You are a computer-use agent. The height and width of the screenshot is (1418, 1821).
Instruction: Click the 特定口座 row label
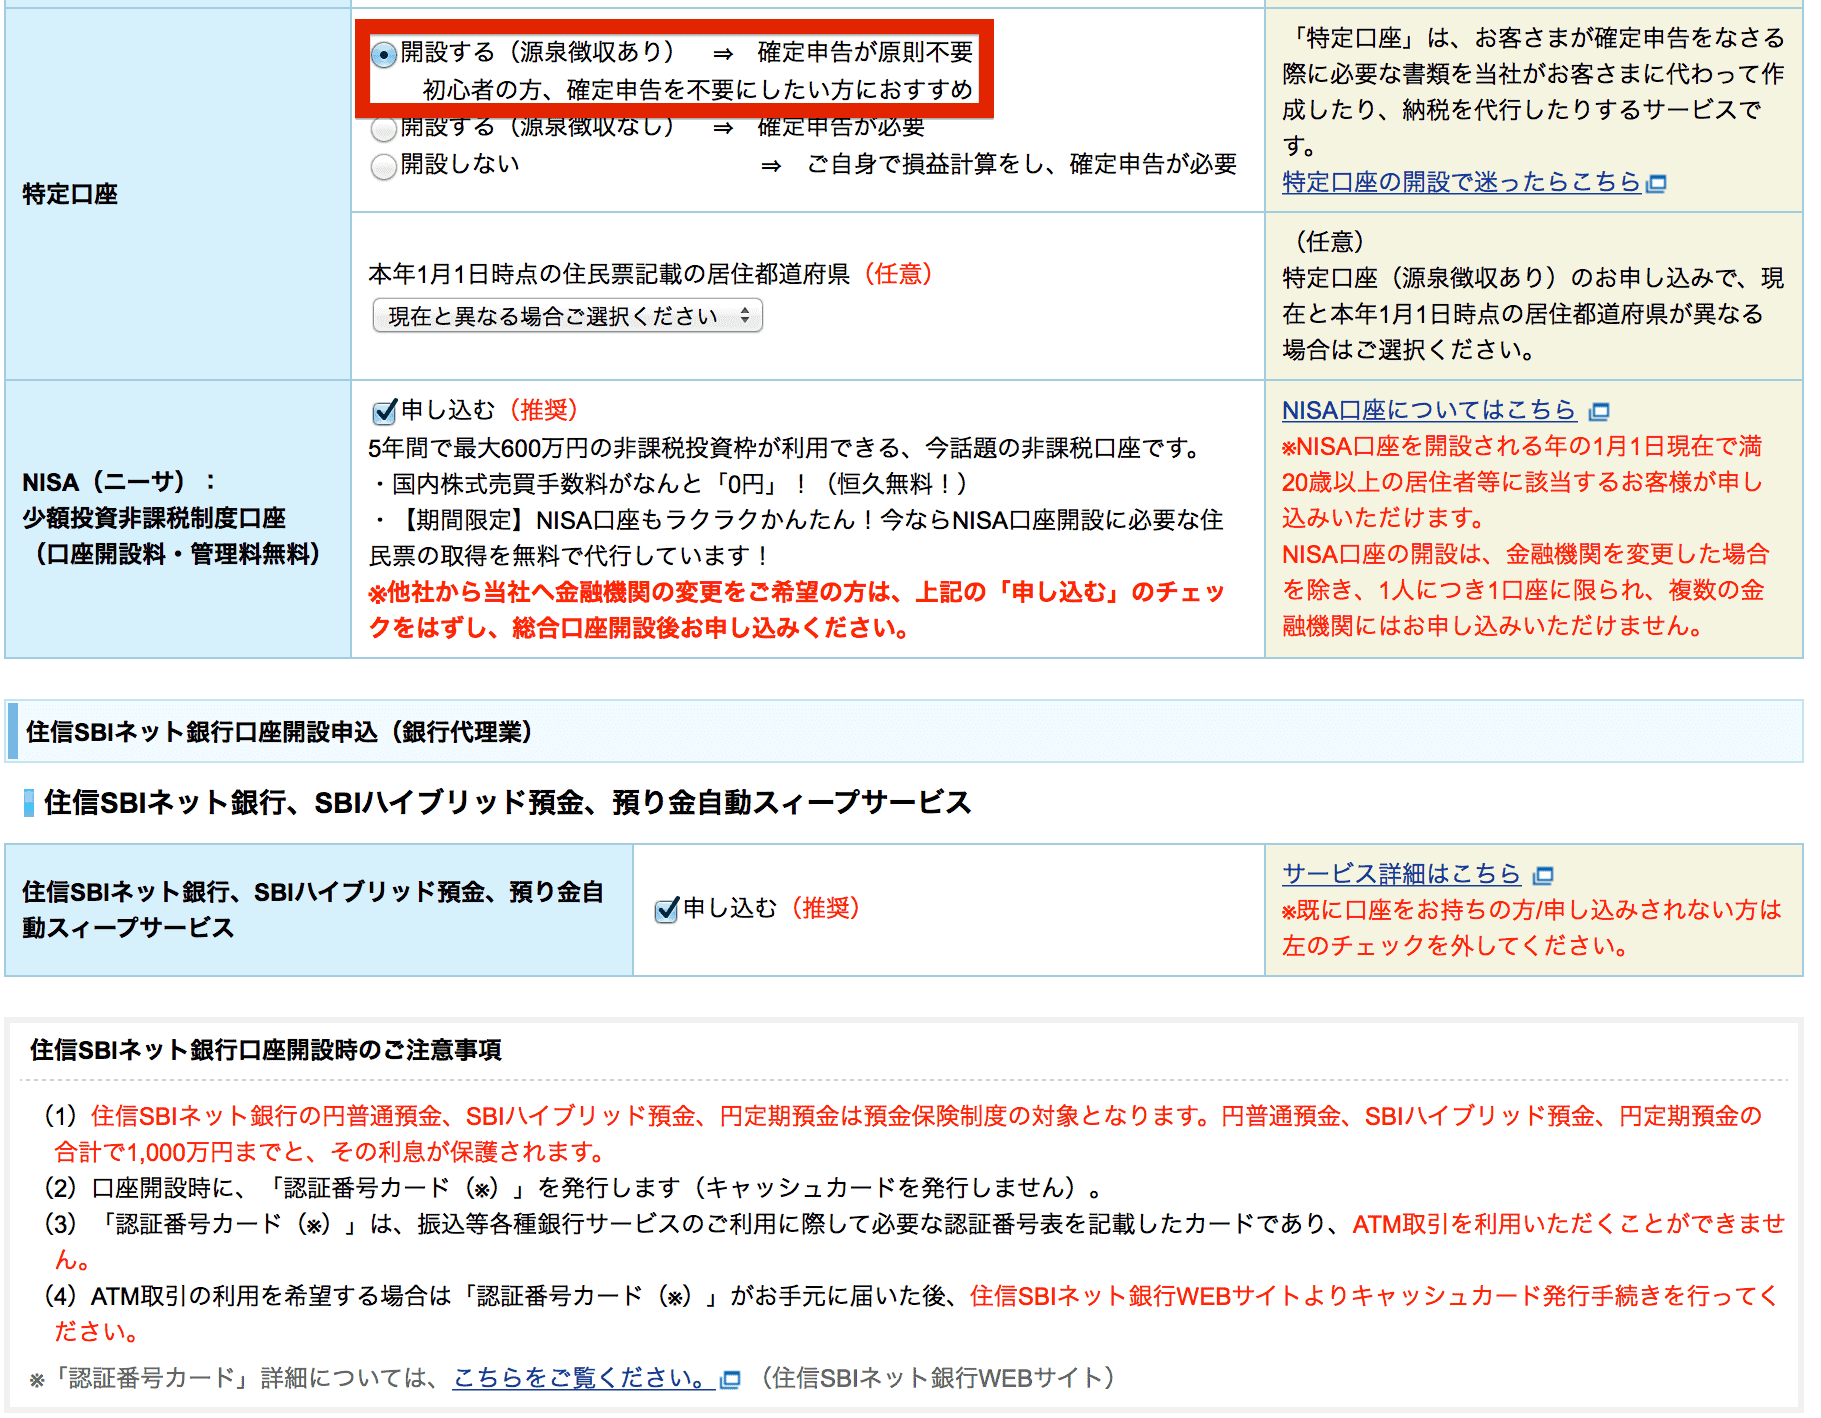(70, 194)
